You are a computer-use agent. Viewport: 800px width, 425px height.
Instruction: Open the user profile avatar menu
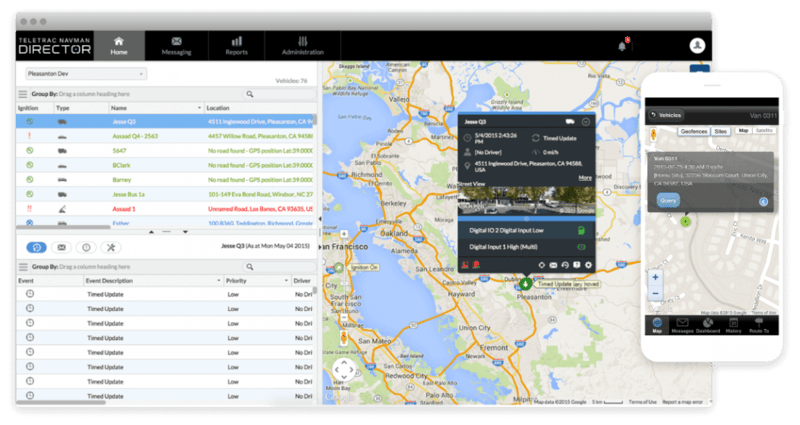tap(697, 45)
